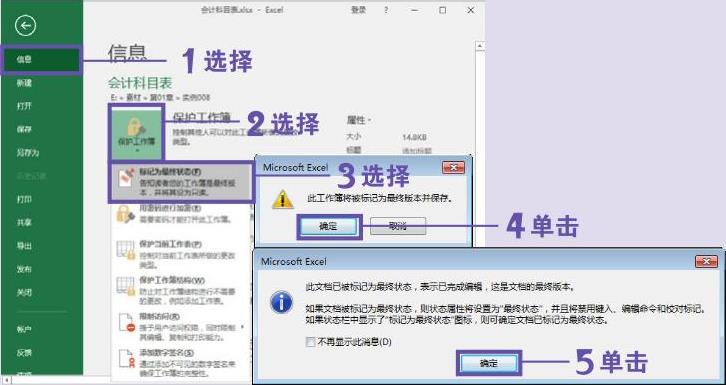Click 登录 in the title bar

[x=358, y=10]
